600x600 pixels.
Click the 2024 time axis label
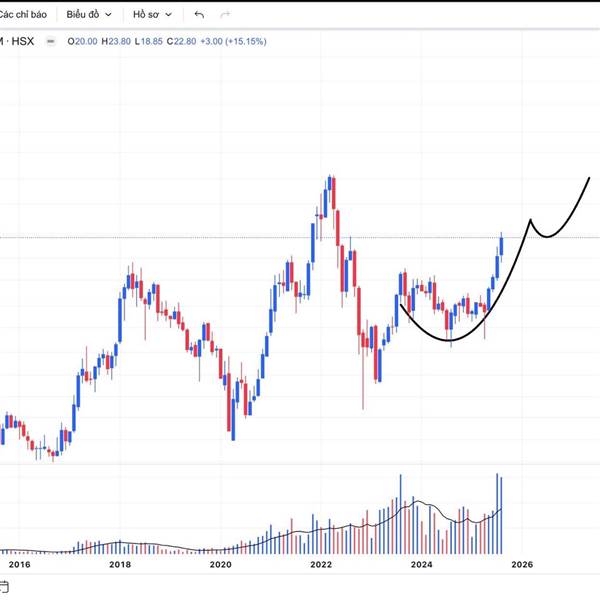(x=422, y=564)
